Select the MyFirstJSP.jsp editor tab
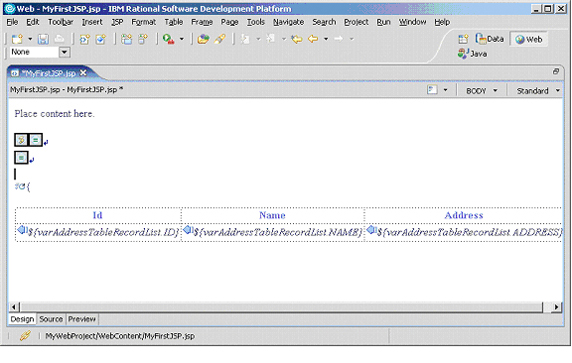572x363 pixels. 48,73
